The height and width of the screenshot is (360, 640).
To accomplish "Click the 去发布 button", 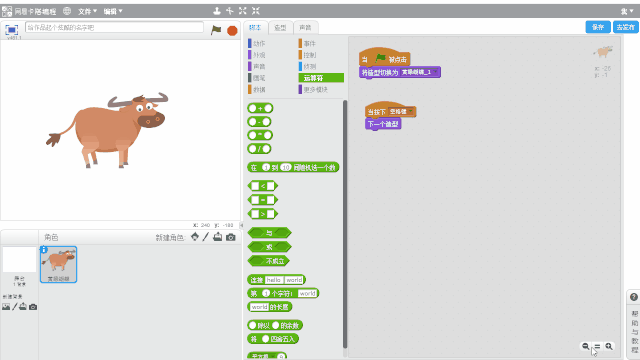I will pos(625,27).
